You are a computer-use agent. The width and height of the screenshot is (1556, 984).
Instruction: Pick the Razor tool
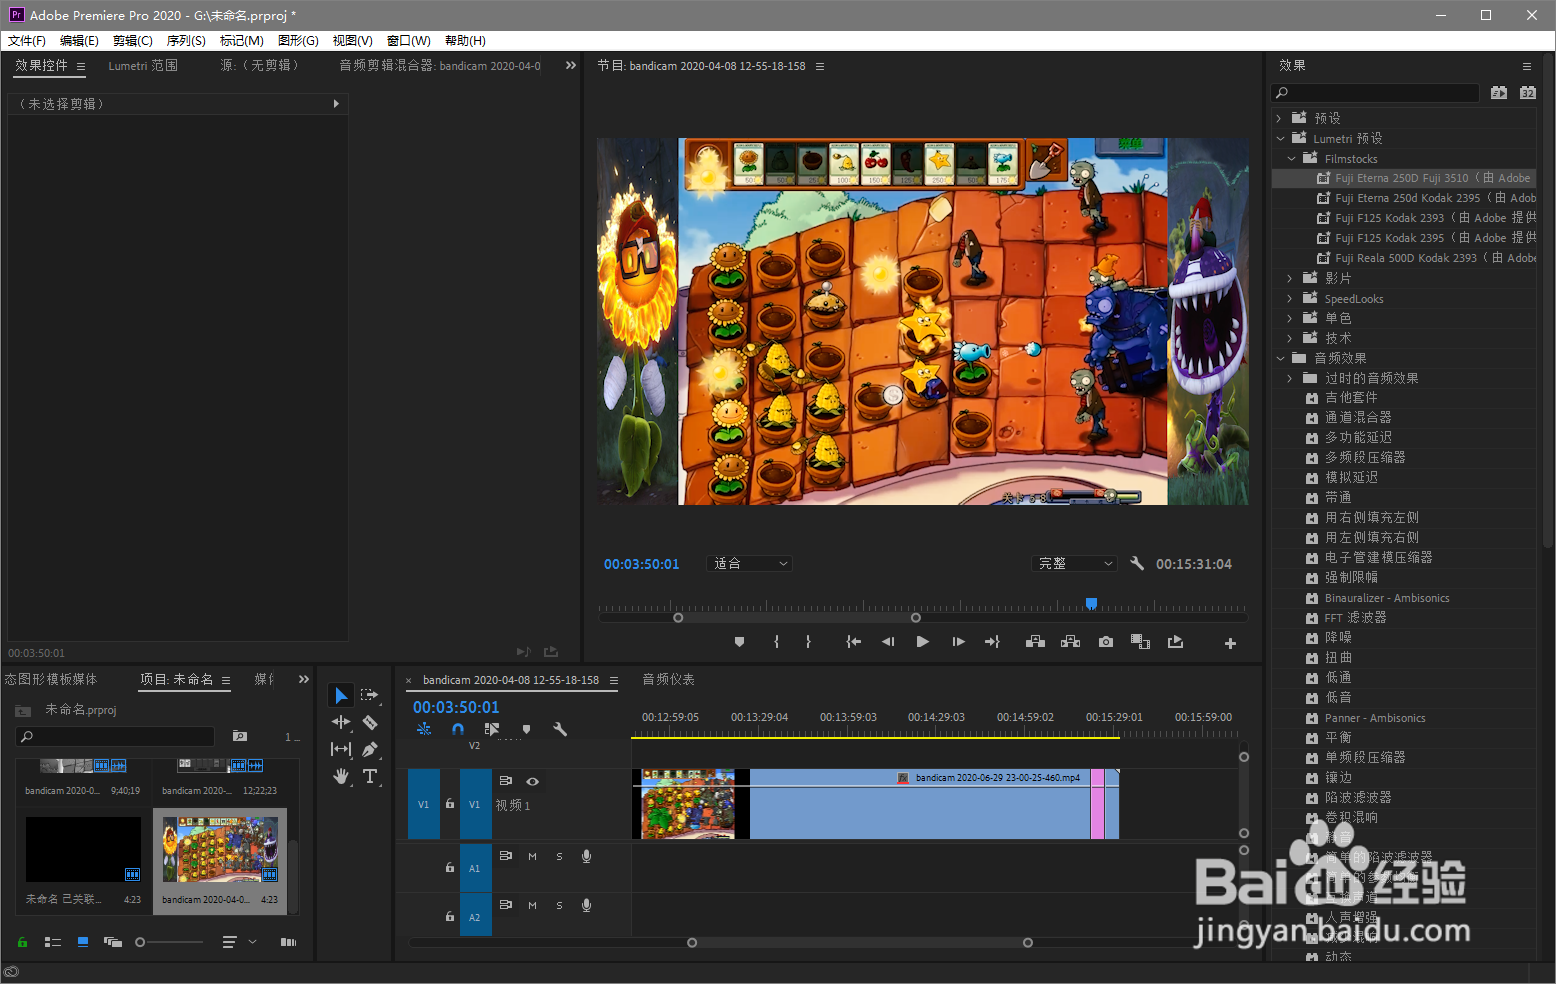click(x=370, y=722)
